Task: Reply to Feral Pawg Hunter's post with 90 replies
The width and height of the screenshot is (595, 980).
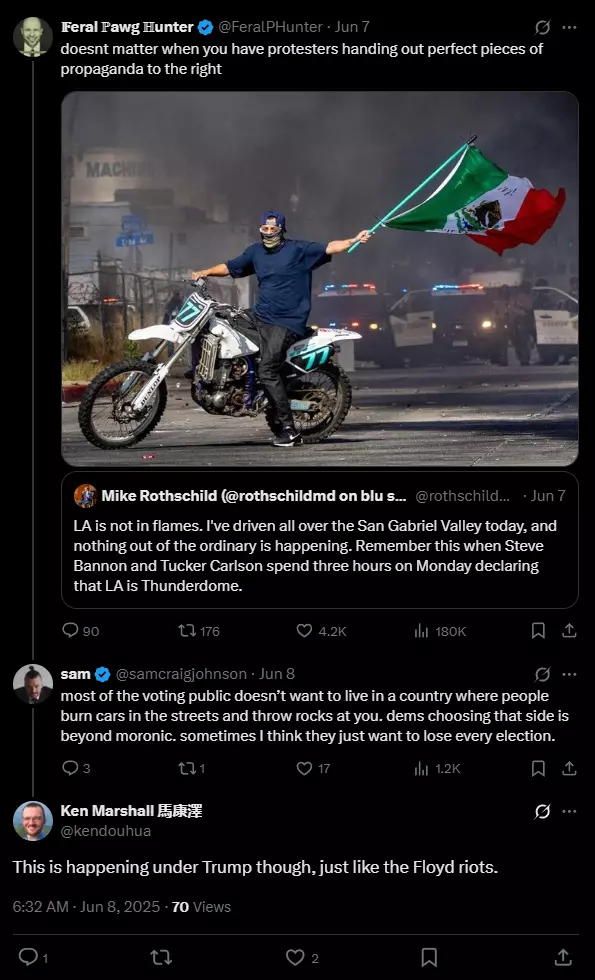Action: tap(81, 631)
